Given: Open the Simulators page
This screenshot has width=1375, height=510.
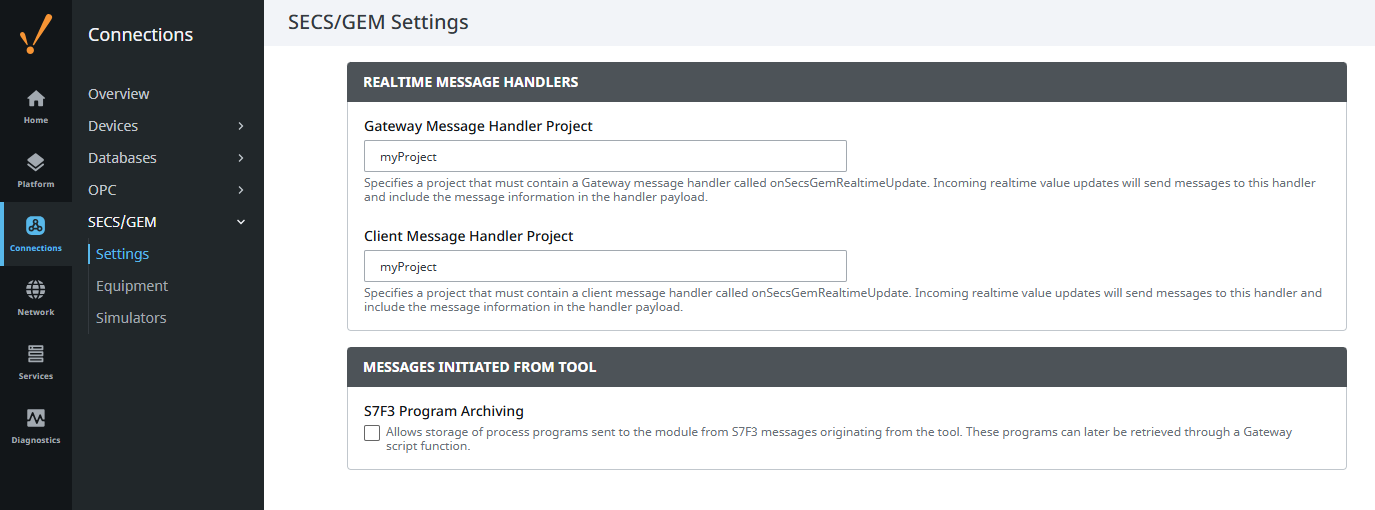Looking at the screenshot, I should click(131, 318).
